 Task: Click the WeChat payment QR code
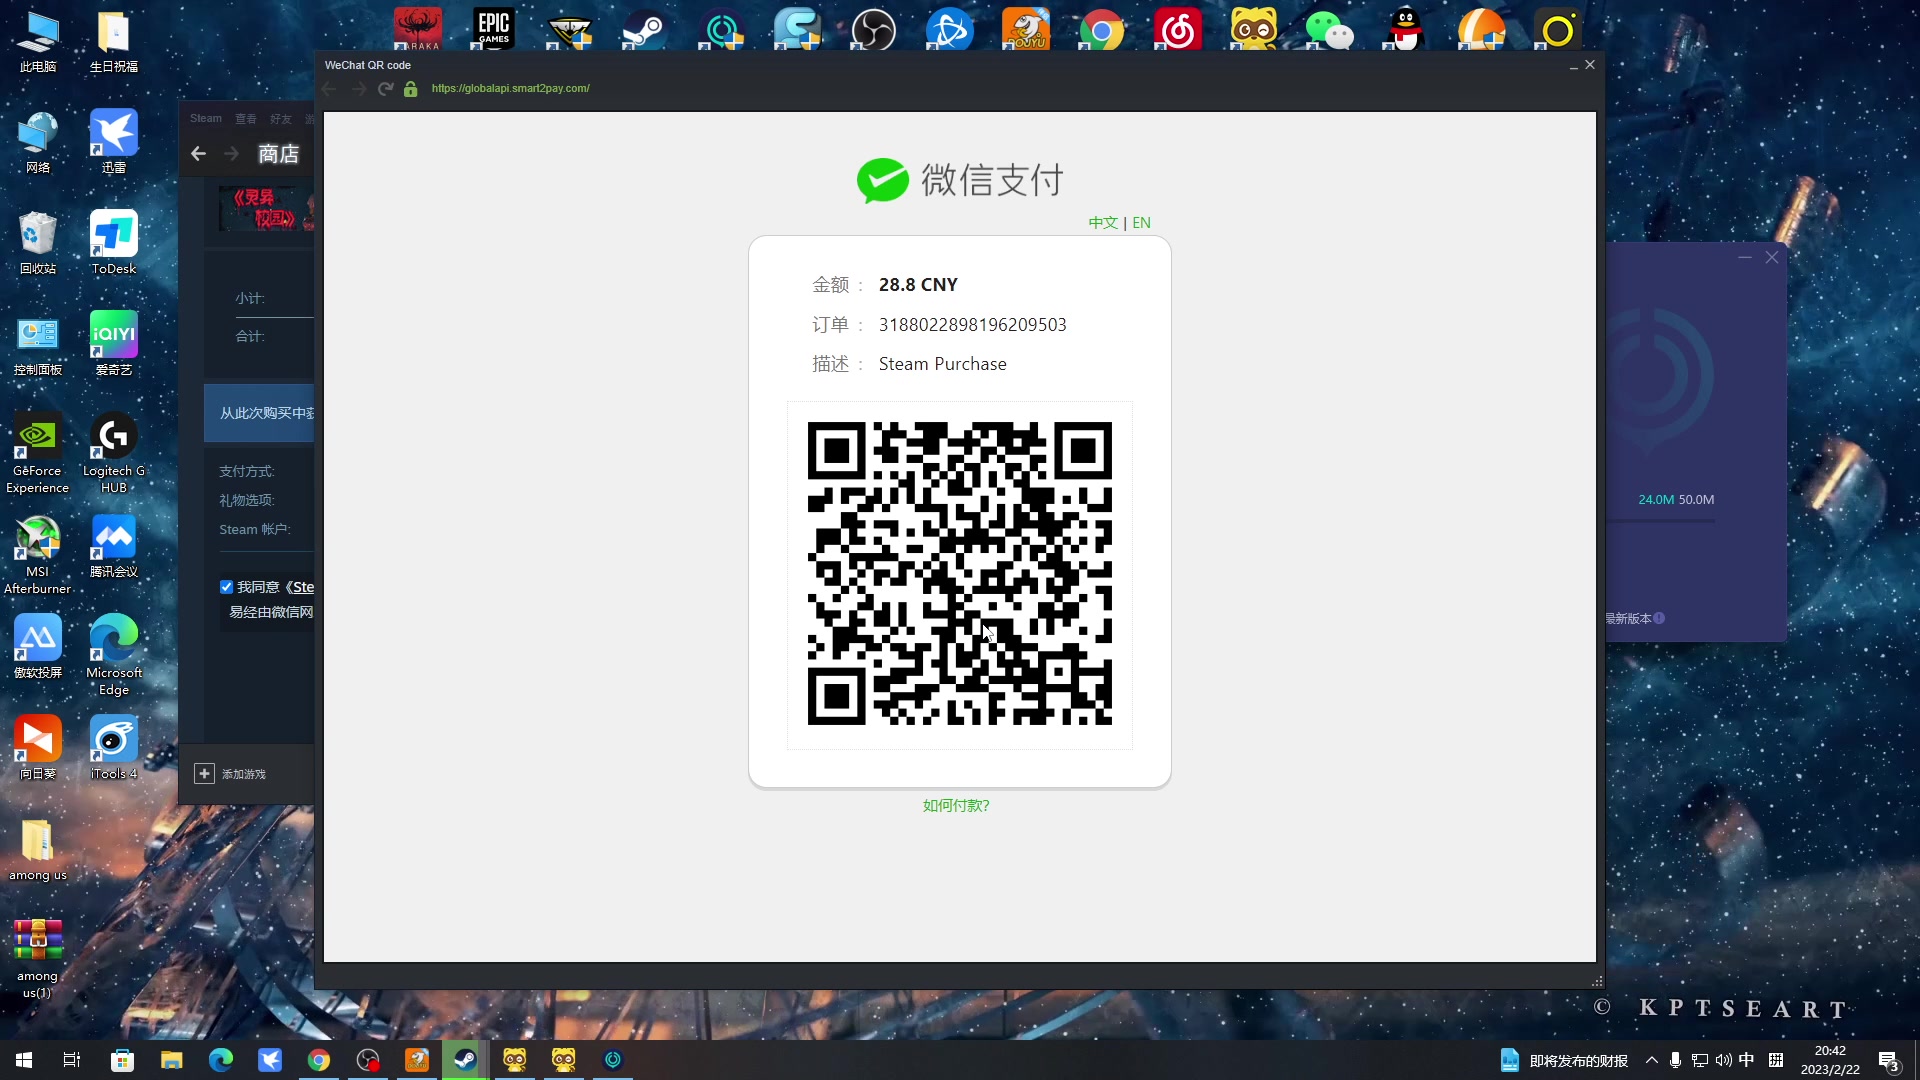959,574
